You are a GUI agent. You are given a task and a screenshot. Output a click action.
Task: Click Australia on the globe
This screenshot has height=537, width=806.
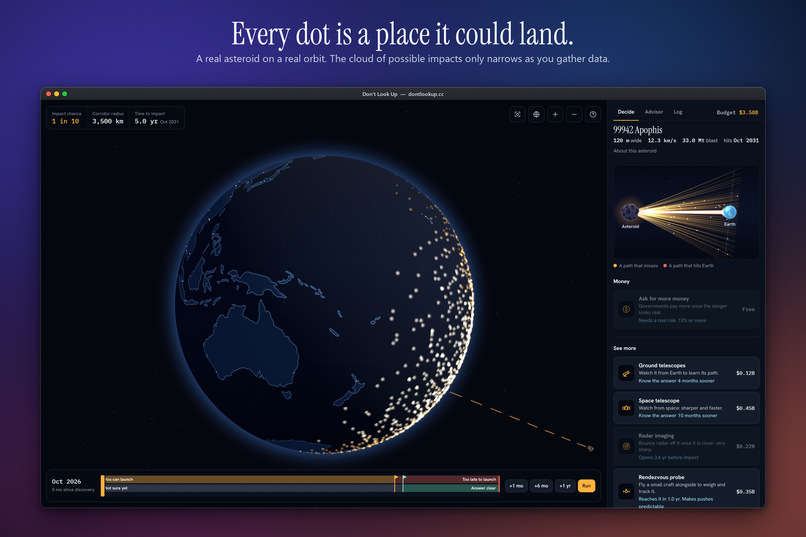251,347
